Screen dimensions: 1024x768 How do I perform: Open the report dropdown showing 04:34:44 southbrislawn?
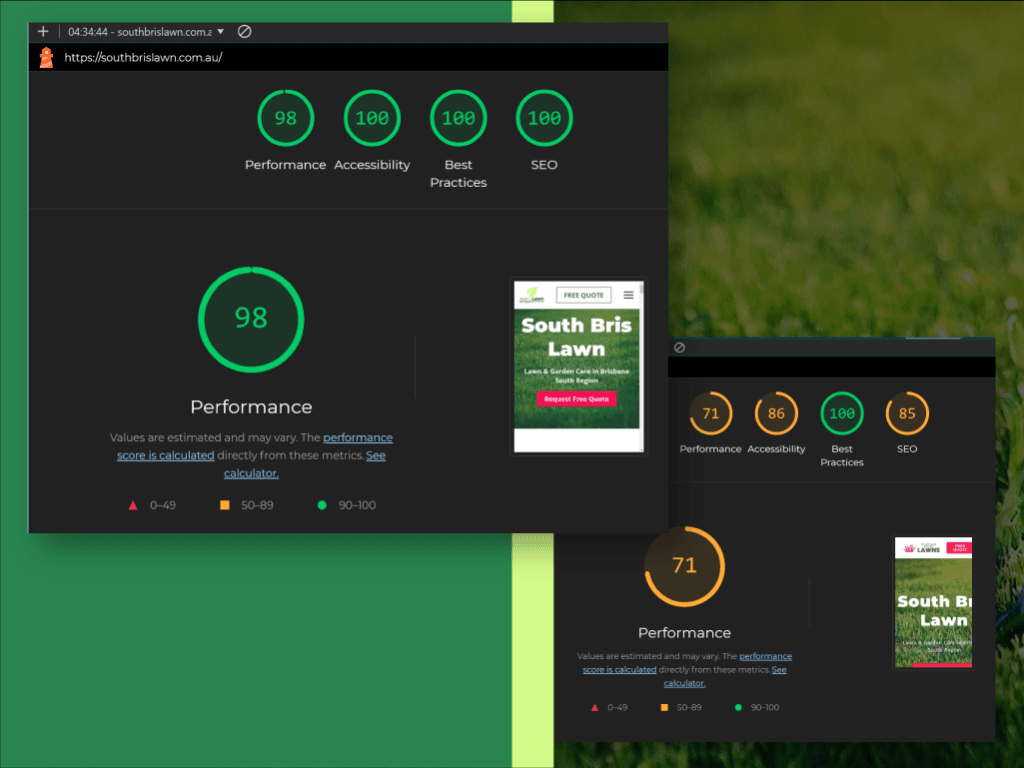click(146, 31)
